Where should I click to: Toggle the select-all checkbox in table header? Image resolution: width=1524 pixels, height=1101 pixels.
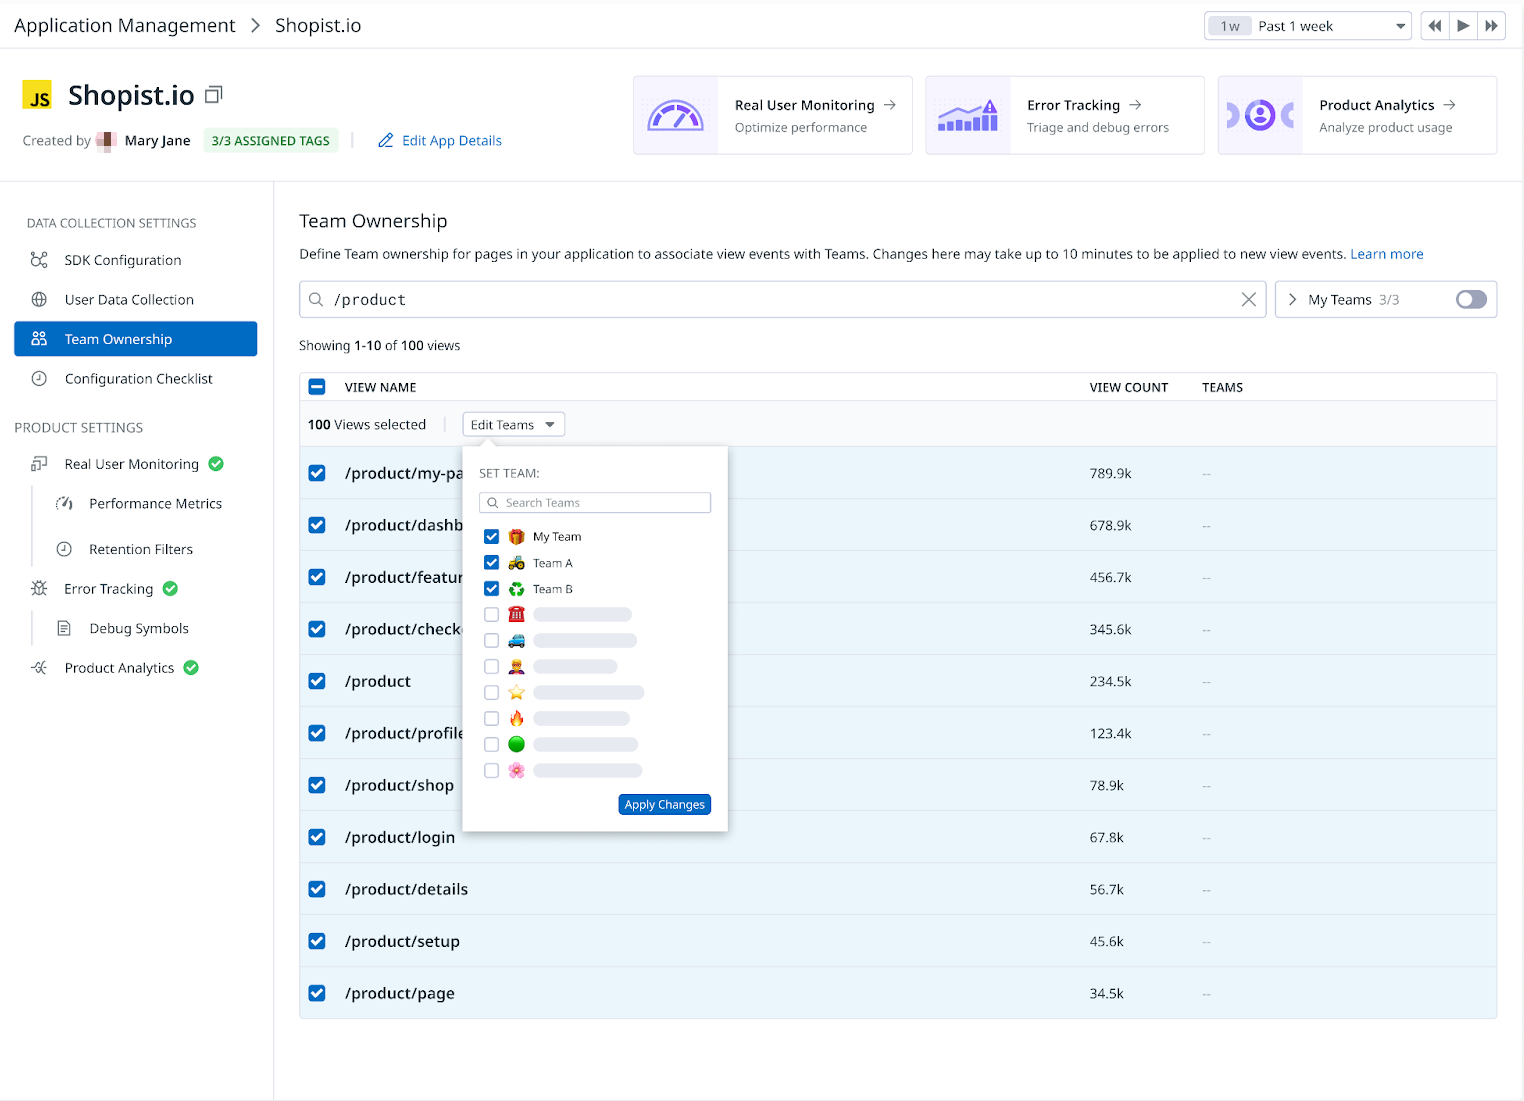coord(317,387)
